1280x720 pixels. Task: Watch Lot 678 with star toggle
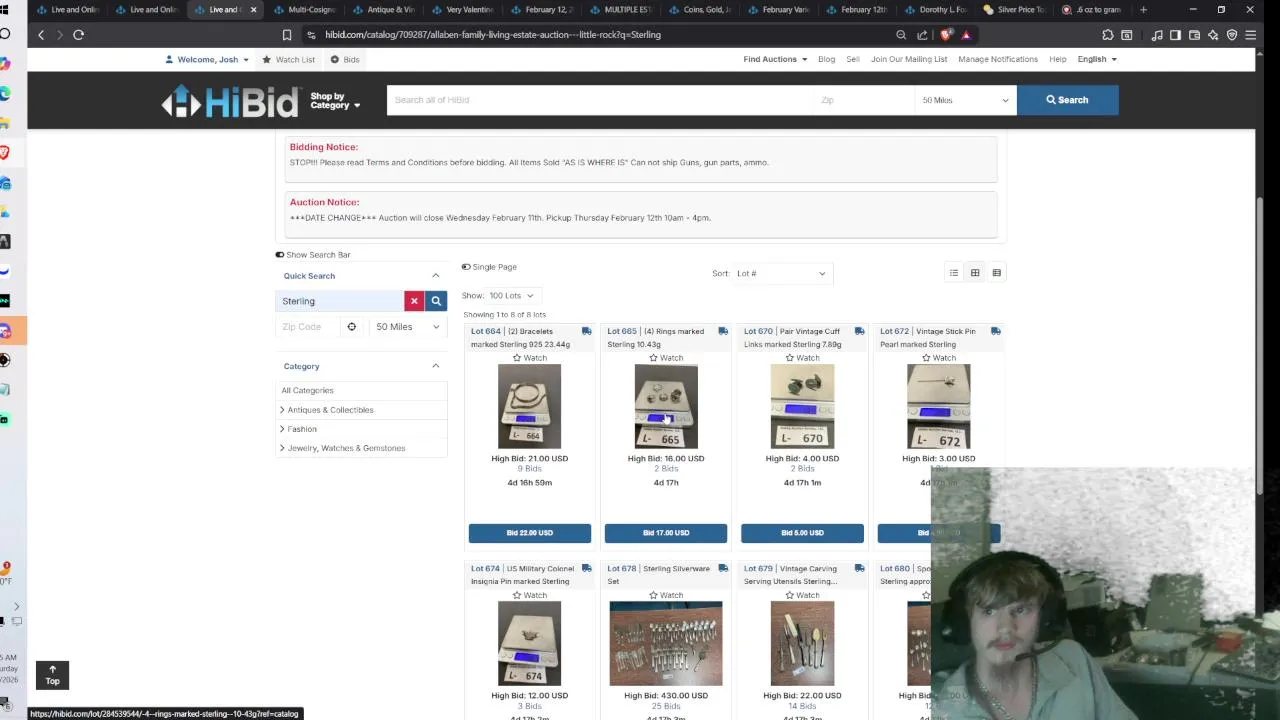666,595
